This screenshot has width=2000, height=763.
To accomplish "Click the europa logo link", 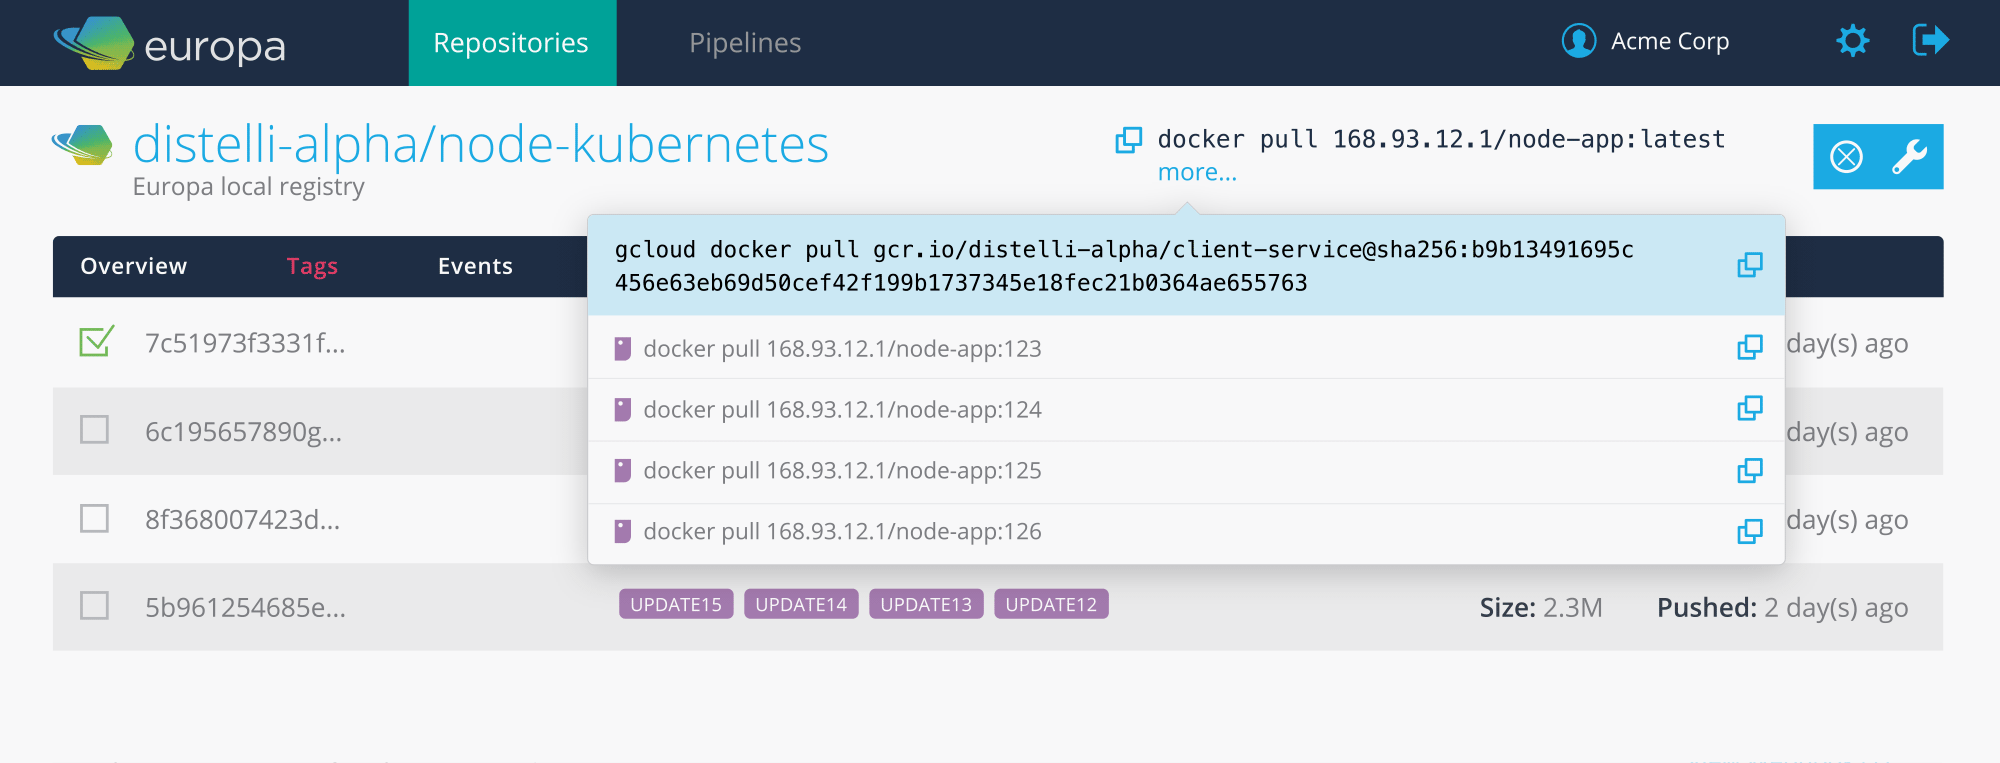I will [x=170, y=44].
